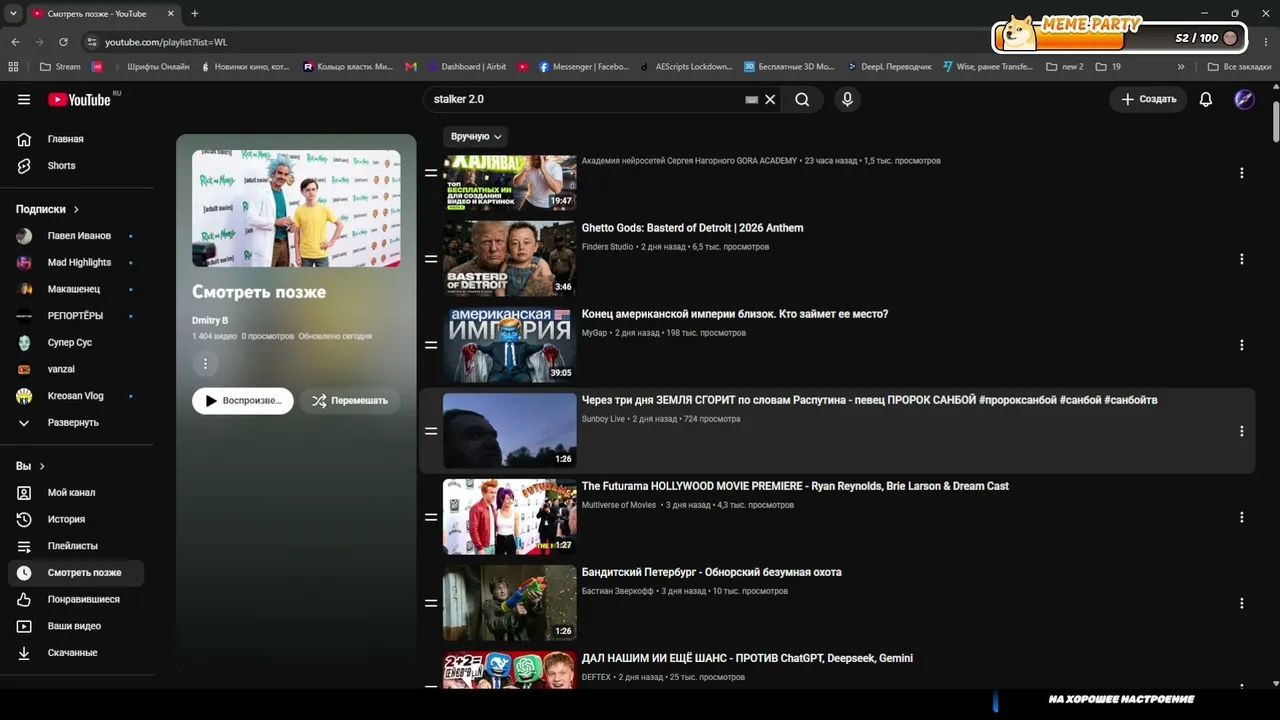This screenshot has width=1280, height=720.
Task: Run search with the magnifier button
Action: click(x=802, y=100)
